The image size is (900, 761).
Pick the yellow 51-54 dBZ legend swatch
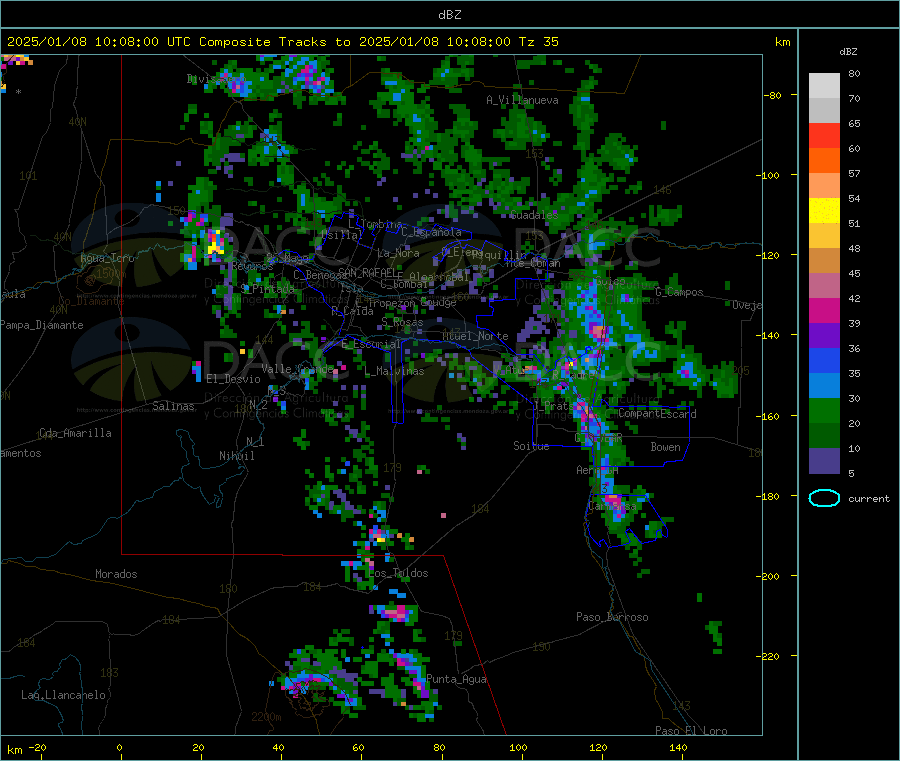(824, 211)
